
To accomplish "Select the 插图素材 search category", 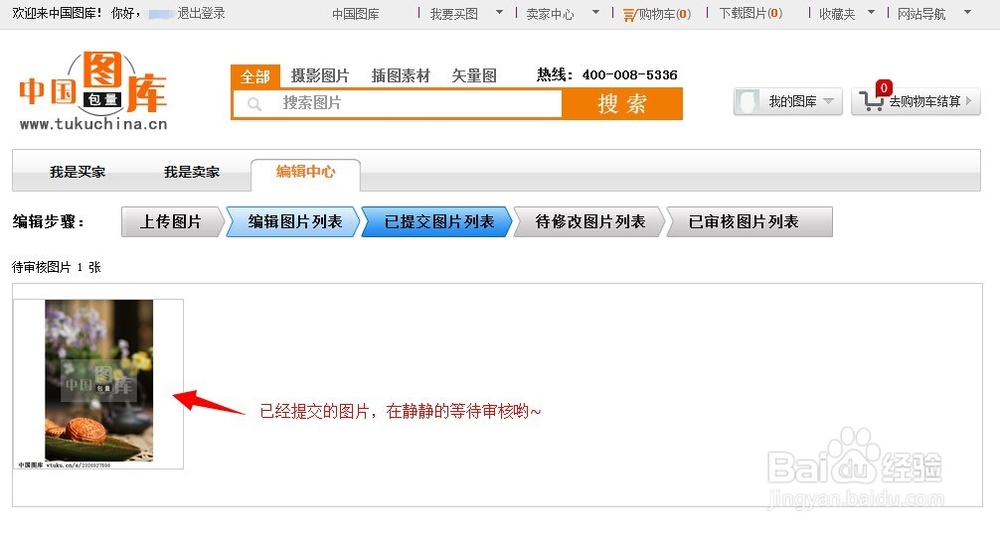I will coord(401,76).
